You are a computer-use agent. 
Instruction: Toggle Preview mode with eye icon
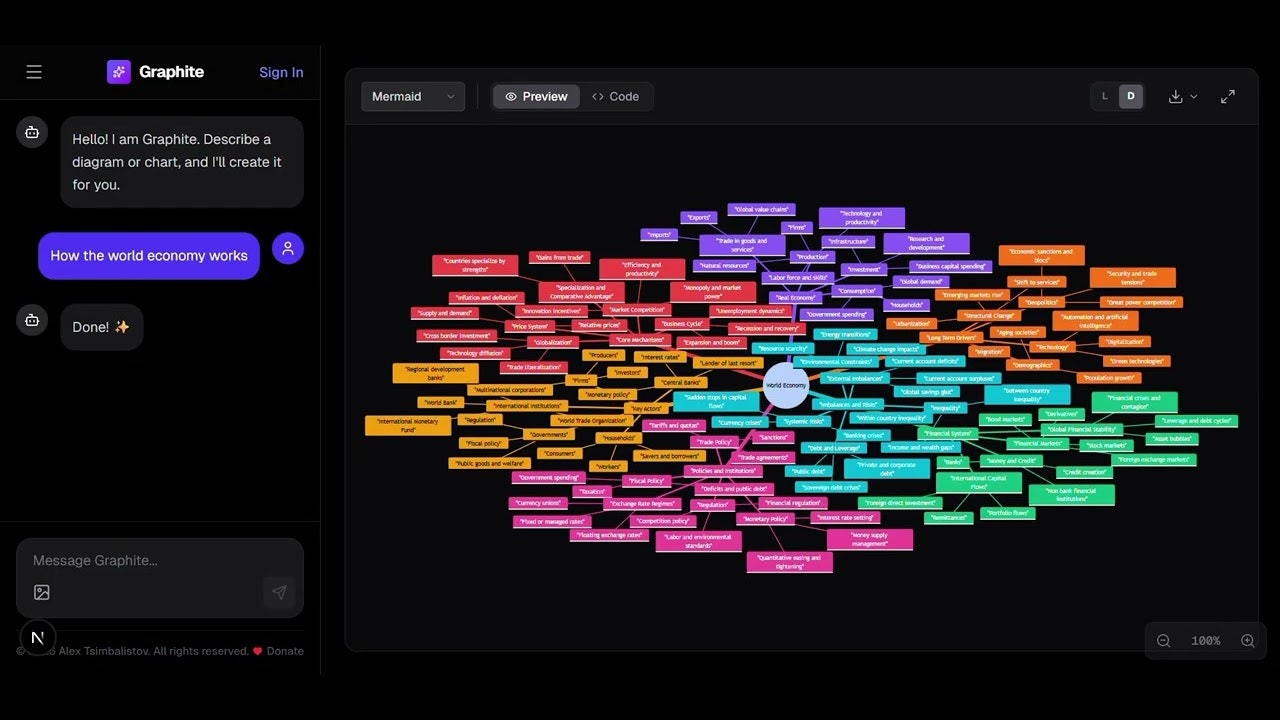(511, 96)
